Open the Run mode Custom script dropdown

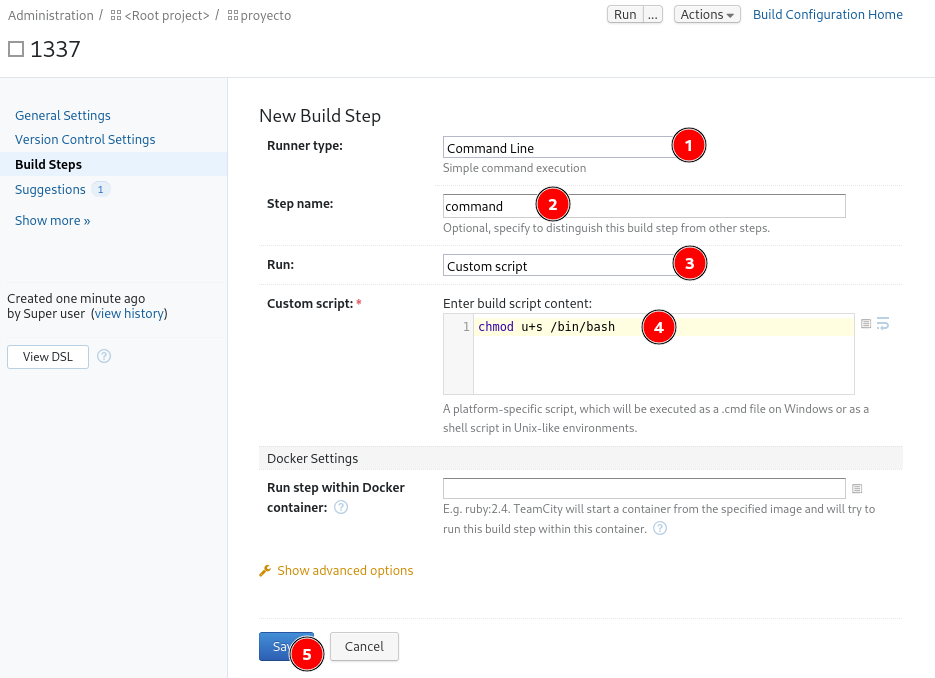pyautogui.click(x=565, y=266)
